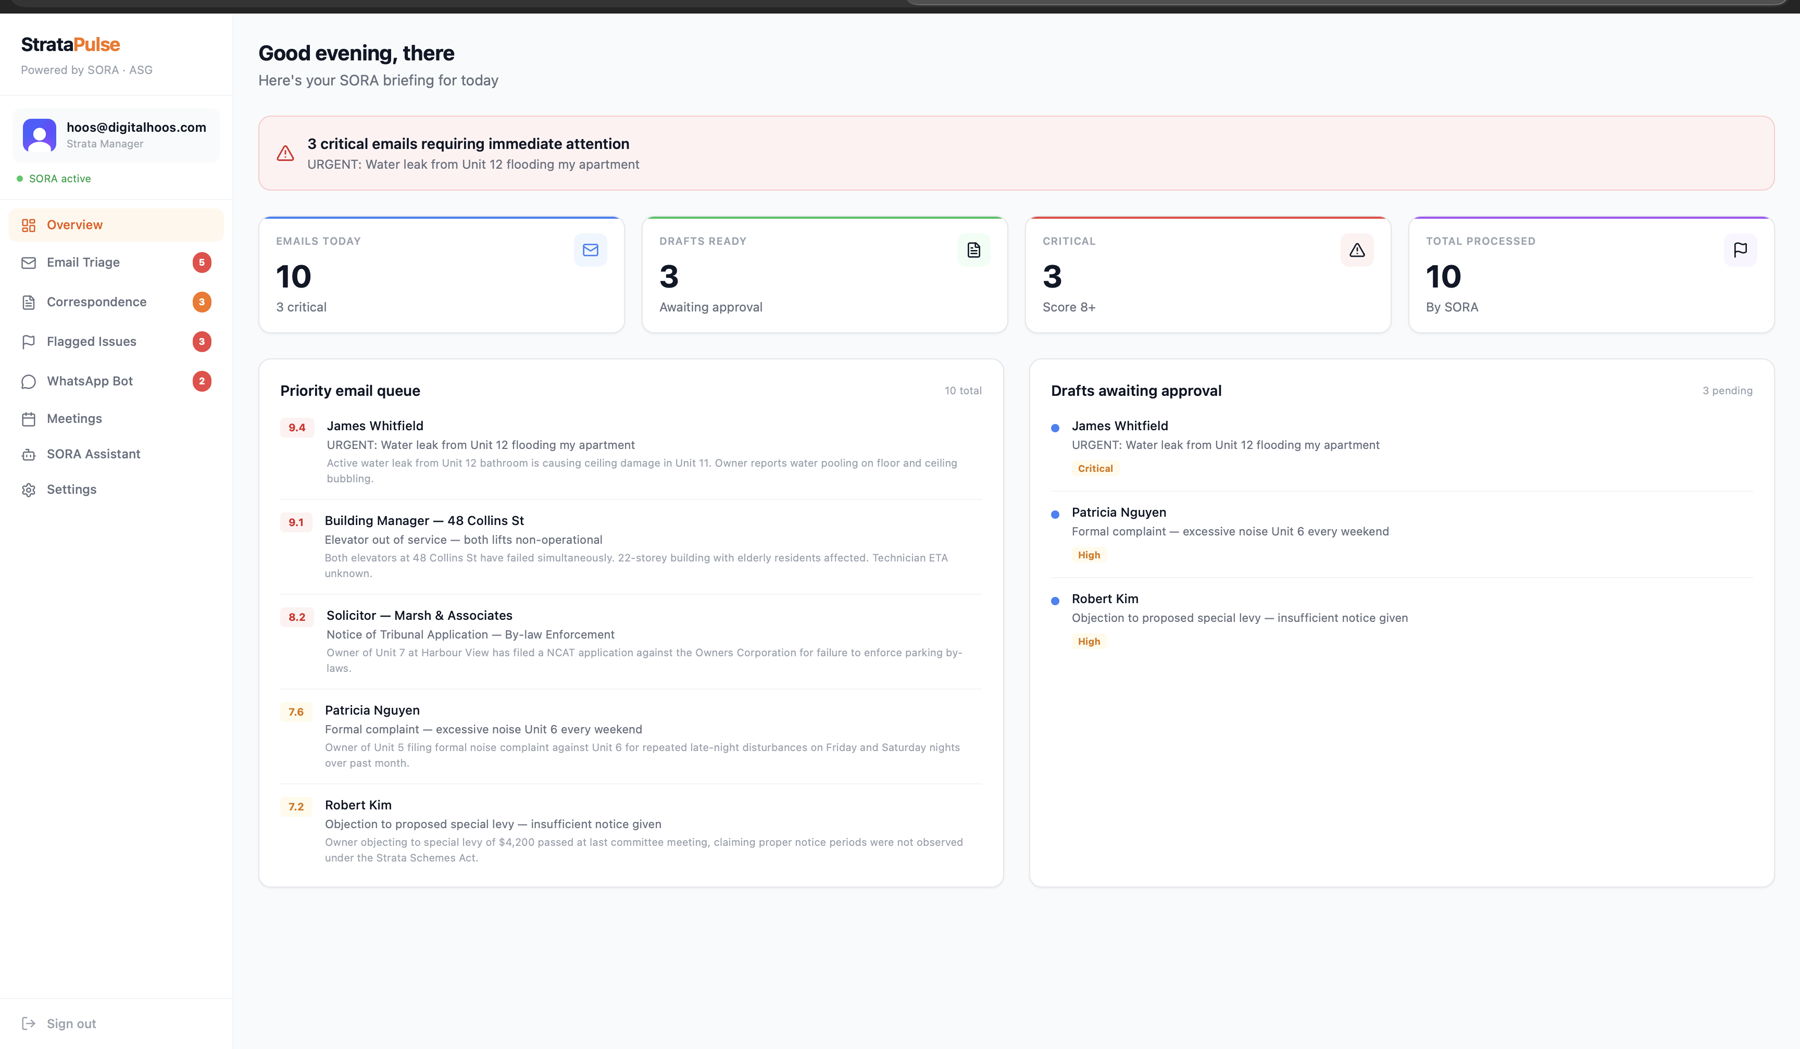Select the Overview menu item

(74, 225)
